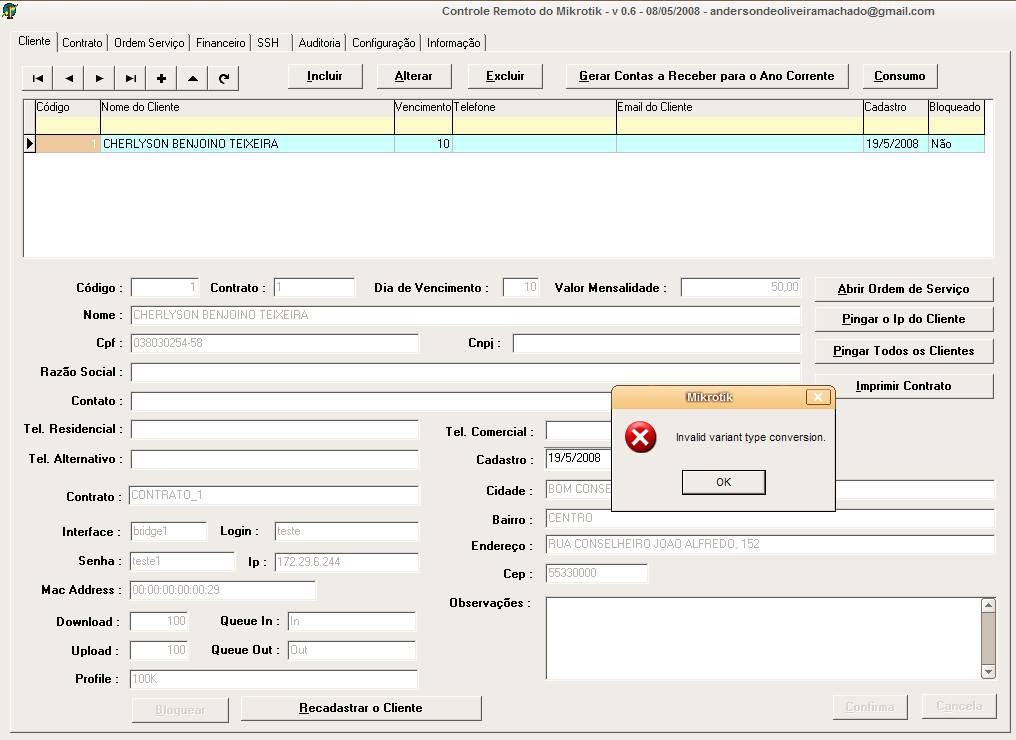Confirm error dialog with OK
This screenshot has height=740, width=1016.
point(724,482)
